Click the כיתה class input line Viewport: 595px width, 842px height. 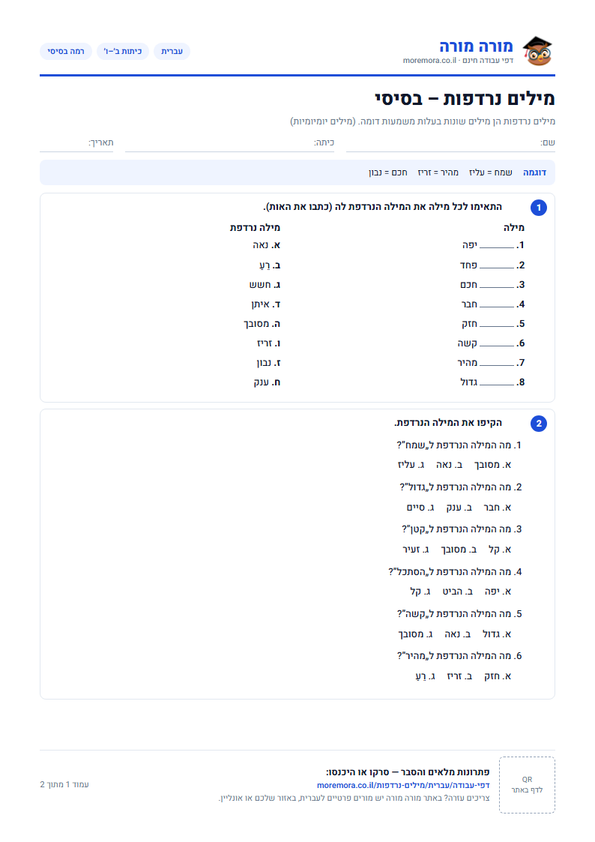[230, 143]
